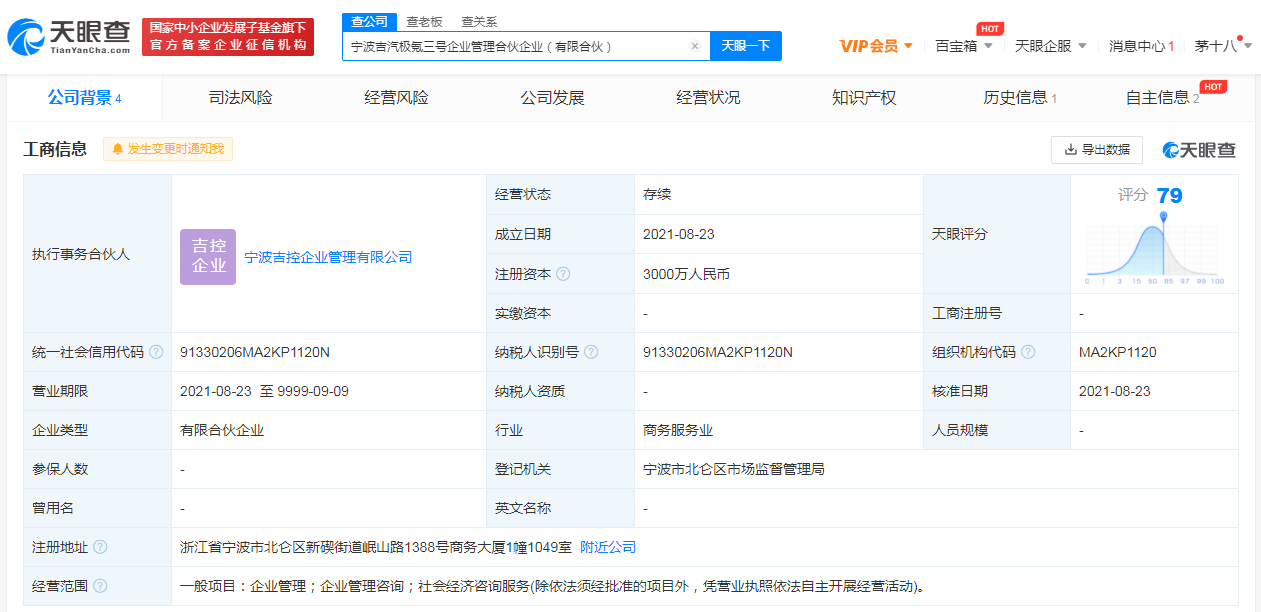Click help icon next to 纳税人识别号
Screen dimensions: 1261x612
coord(591,352)
